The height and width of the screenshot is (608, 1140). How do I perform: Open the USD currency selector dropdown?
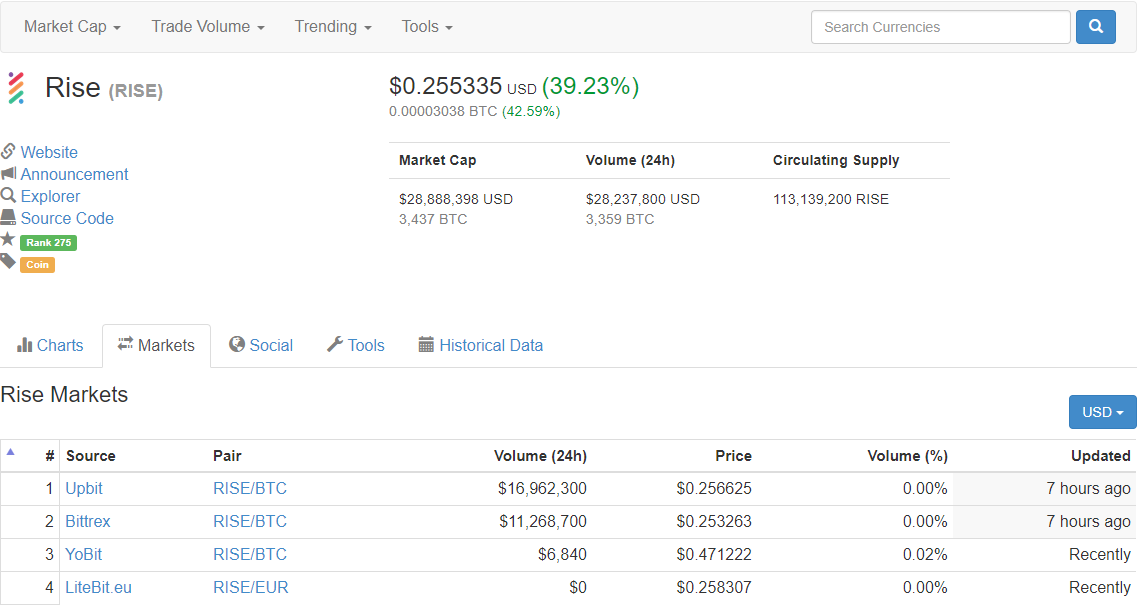click(1102, 412)
